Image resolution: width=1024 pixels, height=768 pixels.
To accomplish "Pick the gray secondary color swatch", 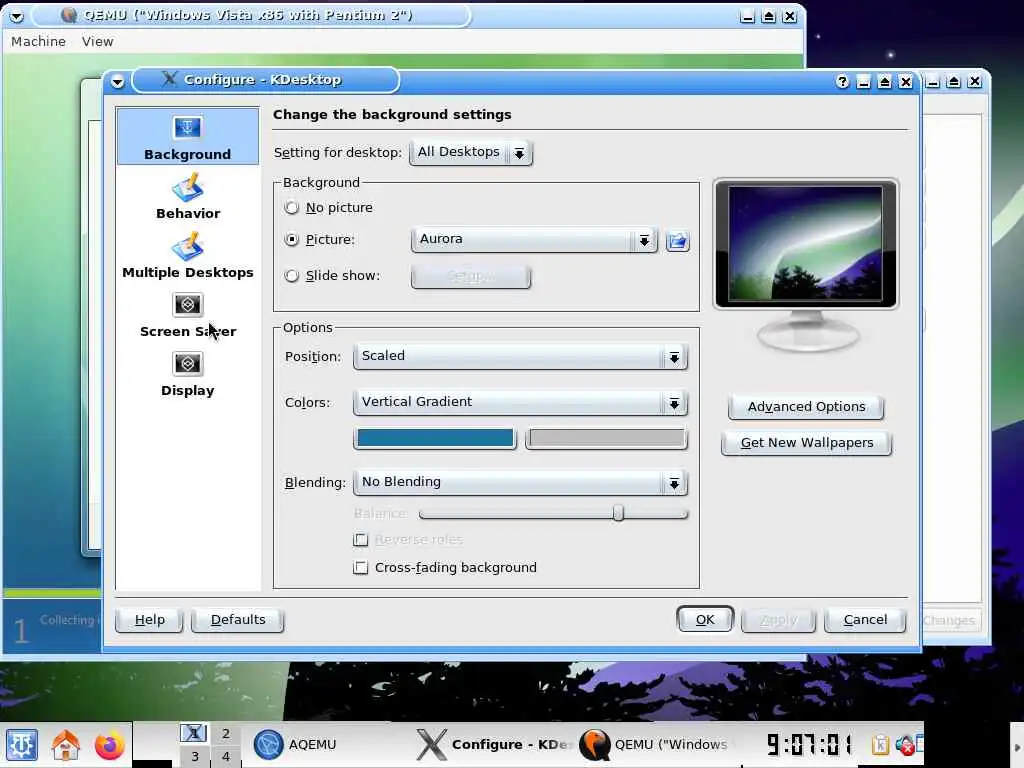I will (606, 438).
